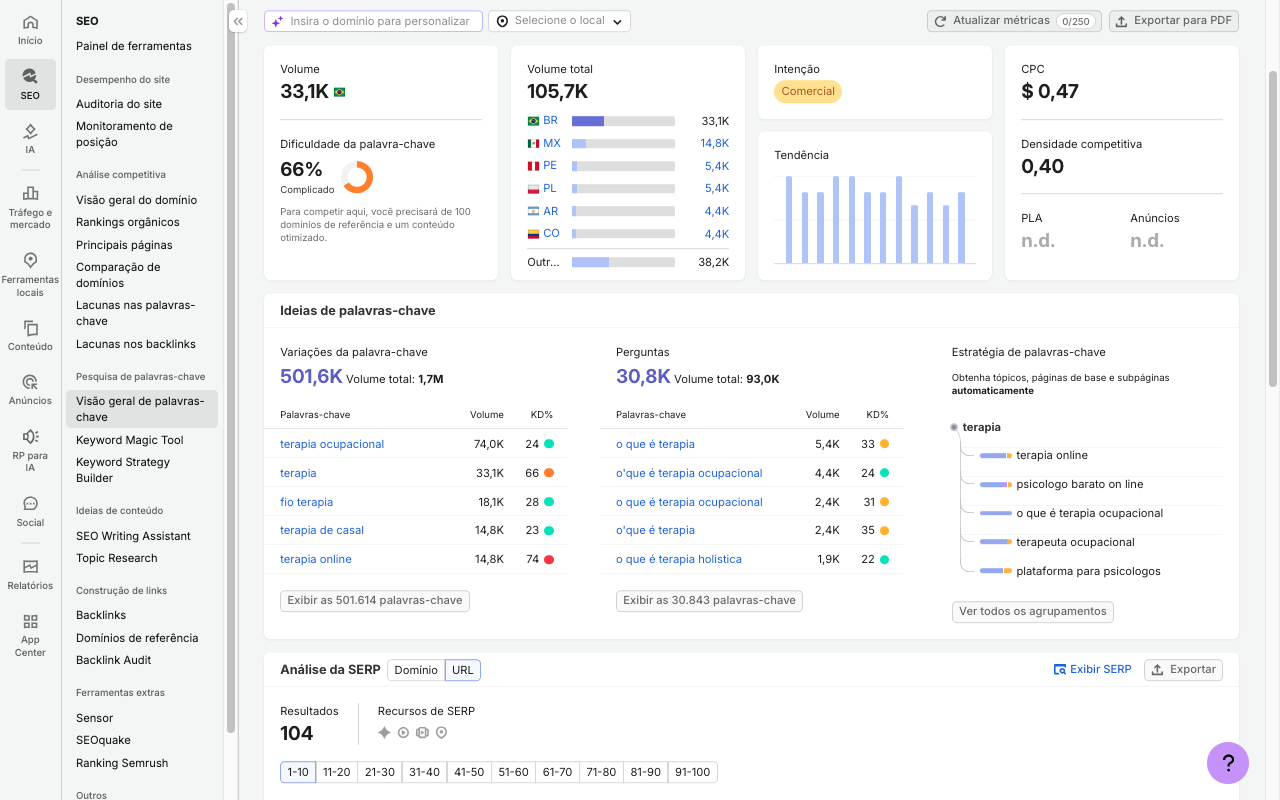Screen dimensions: 1280x800
Task: Select results page 41-50
Action: coord(469,772)
